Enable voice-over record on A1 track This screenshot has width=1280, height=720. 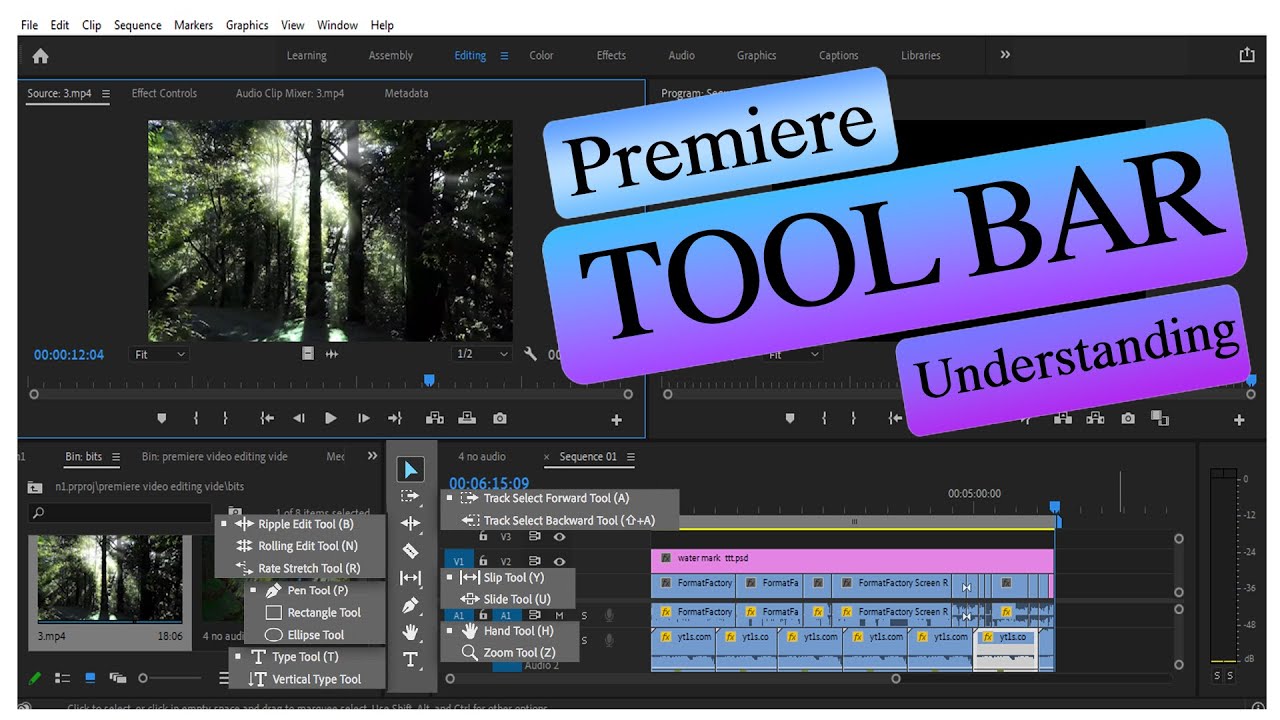pyautogui.click(x=608, y=615)
